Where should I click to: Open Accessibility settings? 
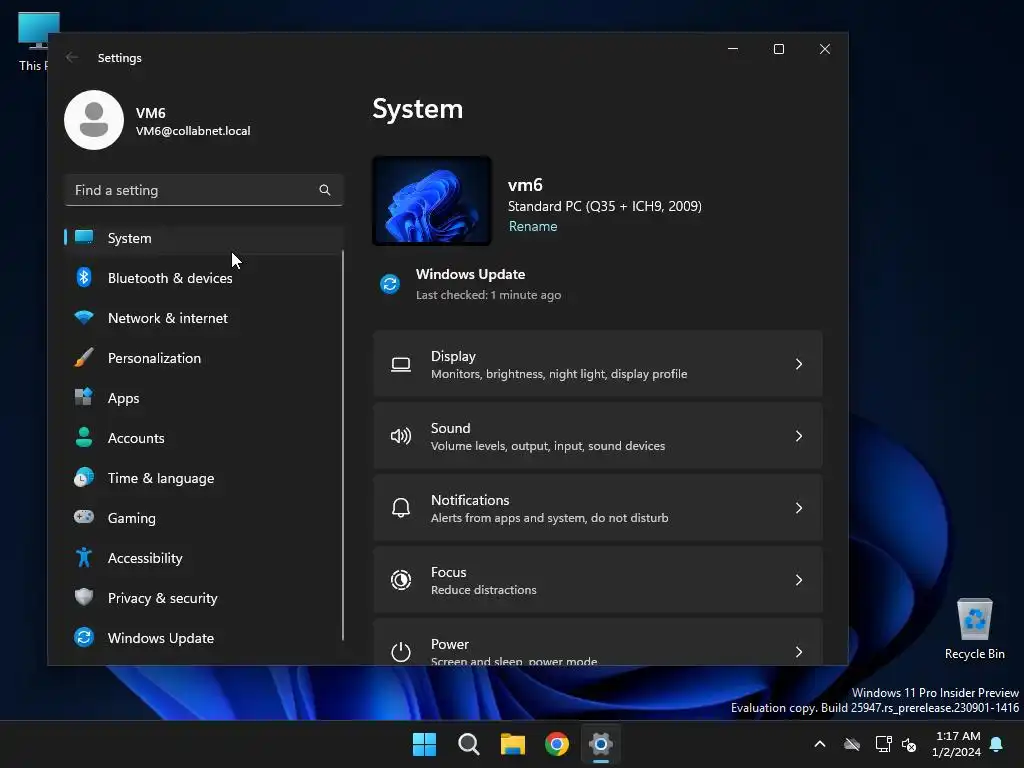coord(204,558)
